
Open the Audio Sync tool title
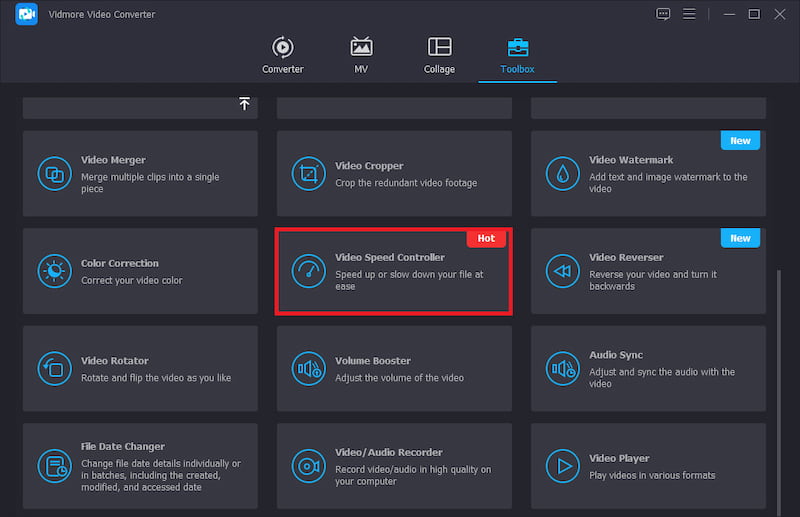(616, 355)
